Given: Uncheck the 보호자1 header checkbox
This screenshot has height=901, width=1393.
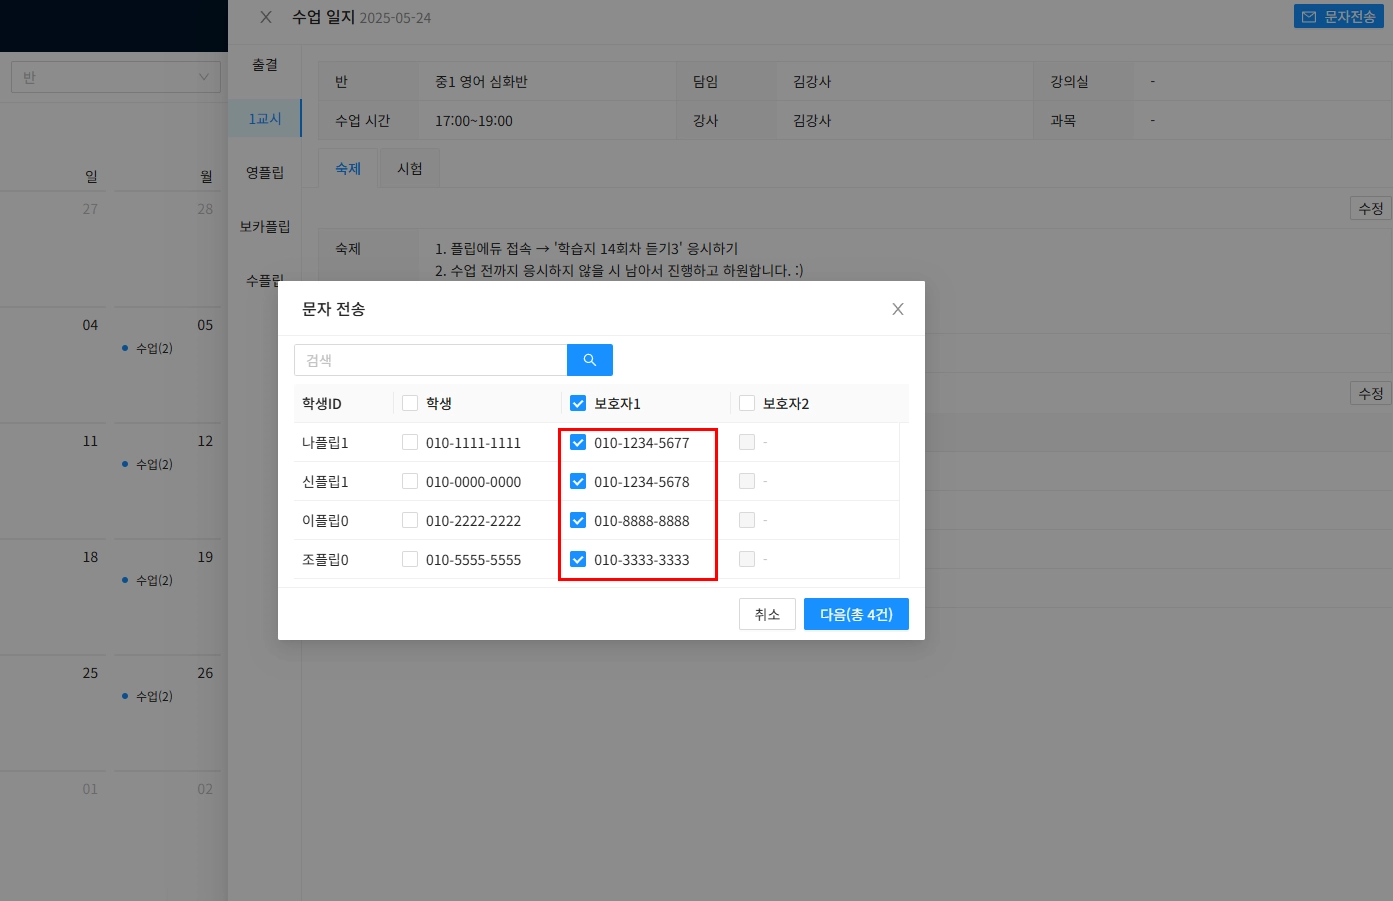Looking at the screenshot, I should (x=578, y=403).
